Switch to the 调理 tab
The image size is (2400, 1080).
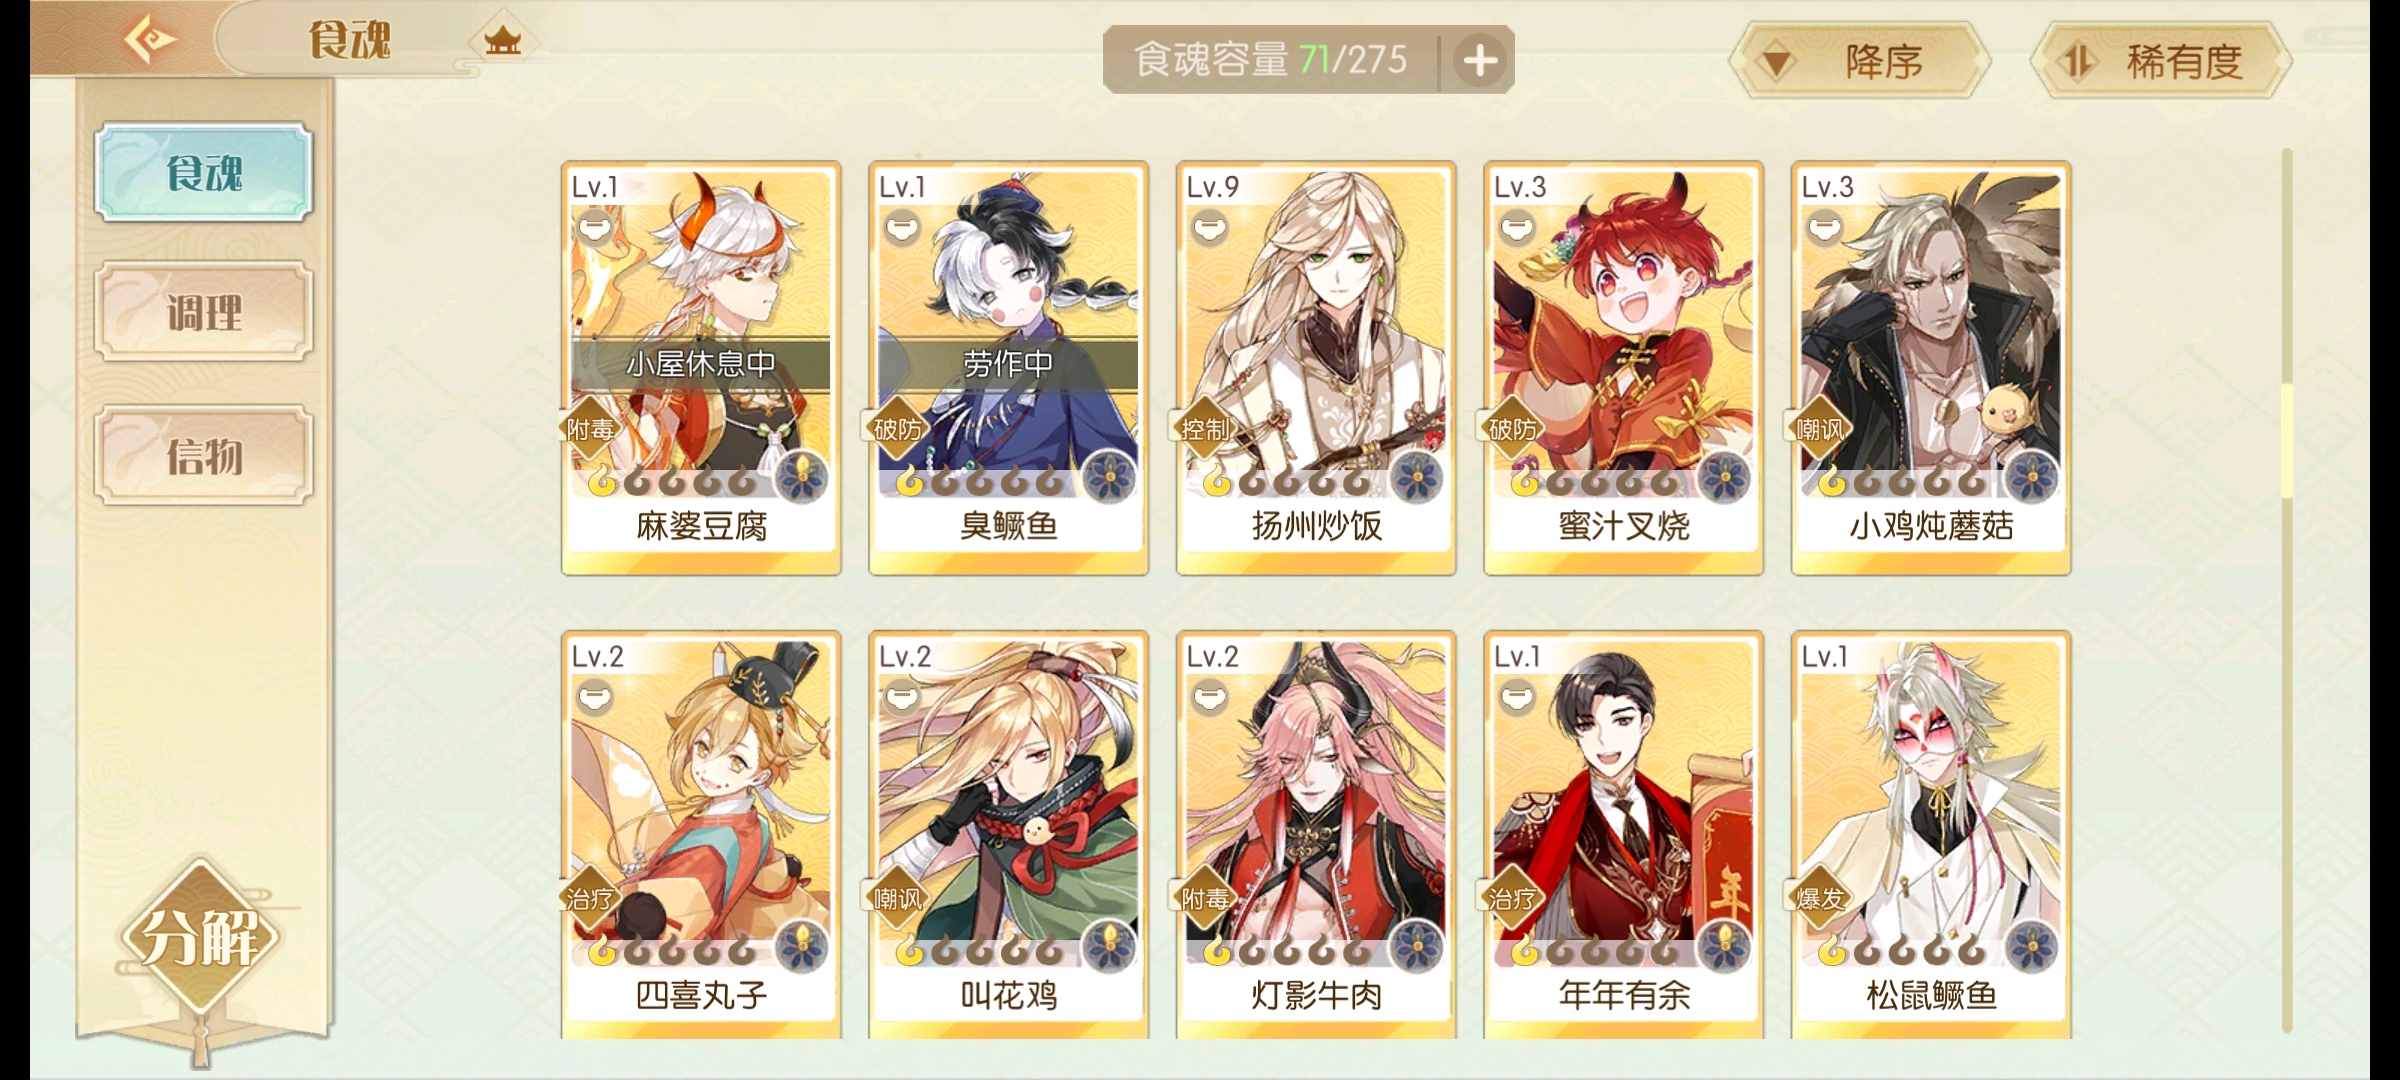click(204, 312)
